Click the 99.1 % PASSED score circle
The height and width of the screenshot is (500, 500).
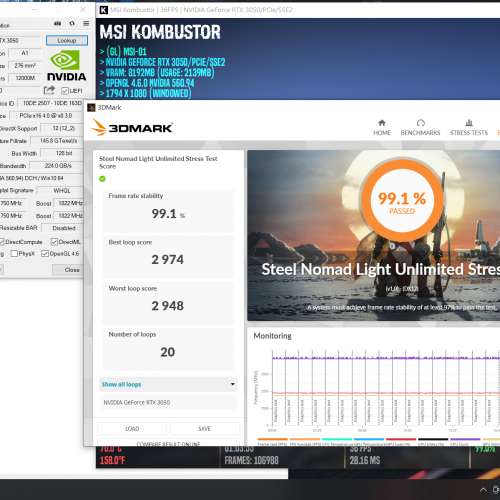pos(403,200)
